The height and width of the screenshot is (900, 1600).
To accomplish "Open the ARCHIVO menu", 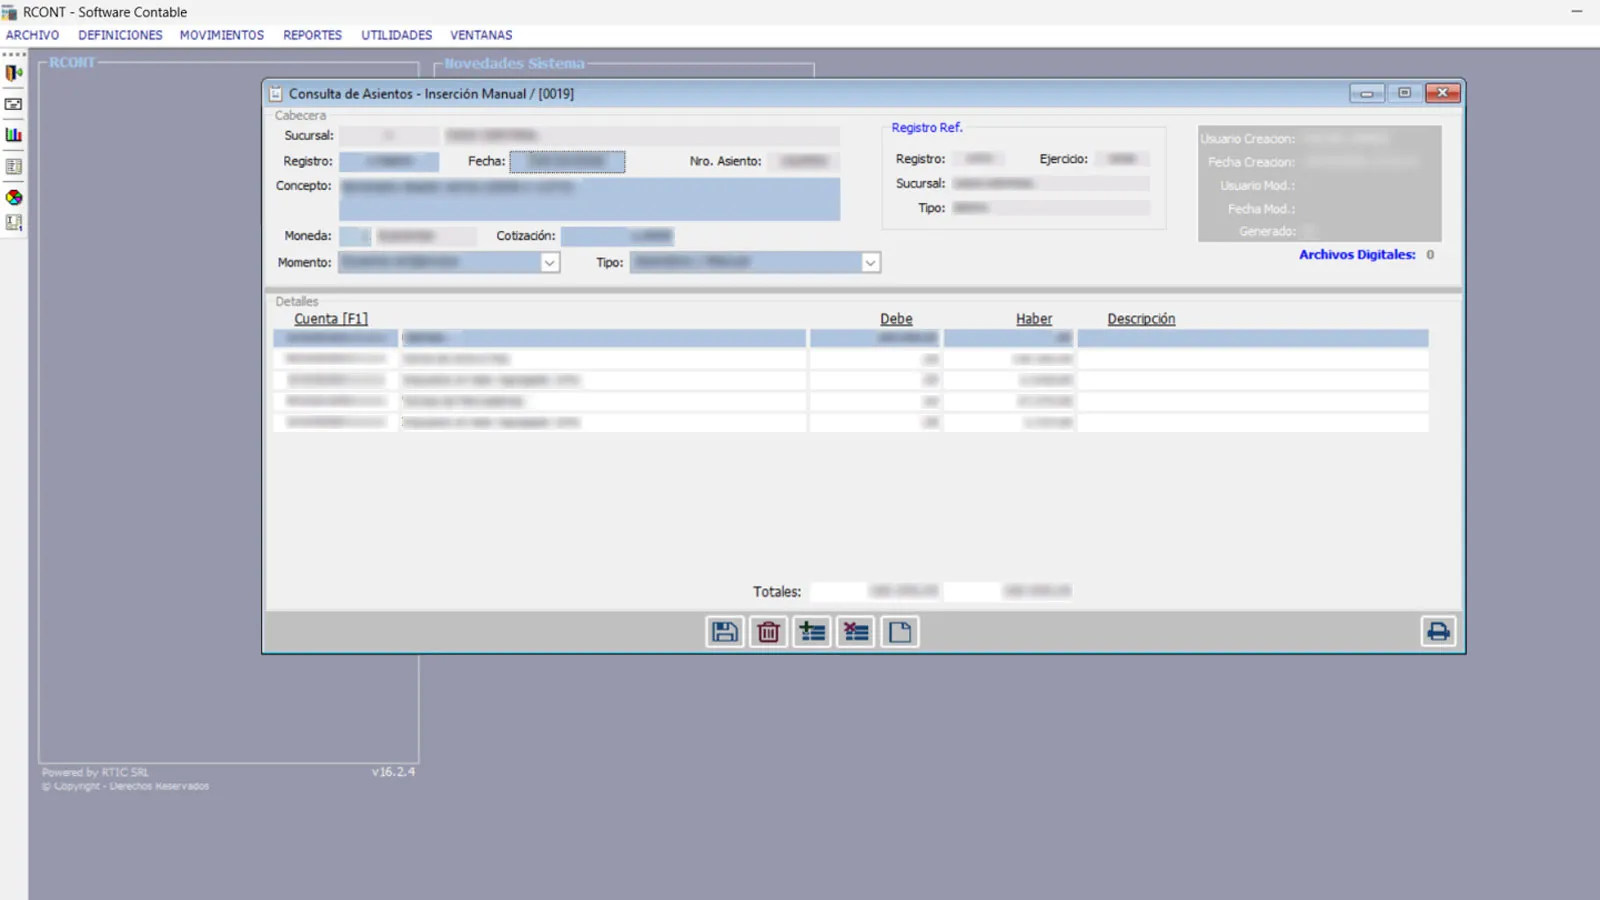I will (33, 35).
